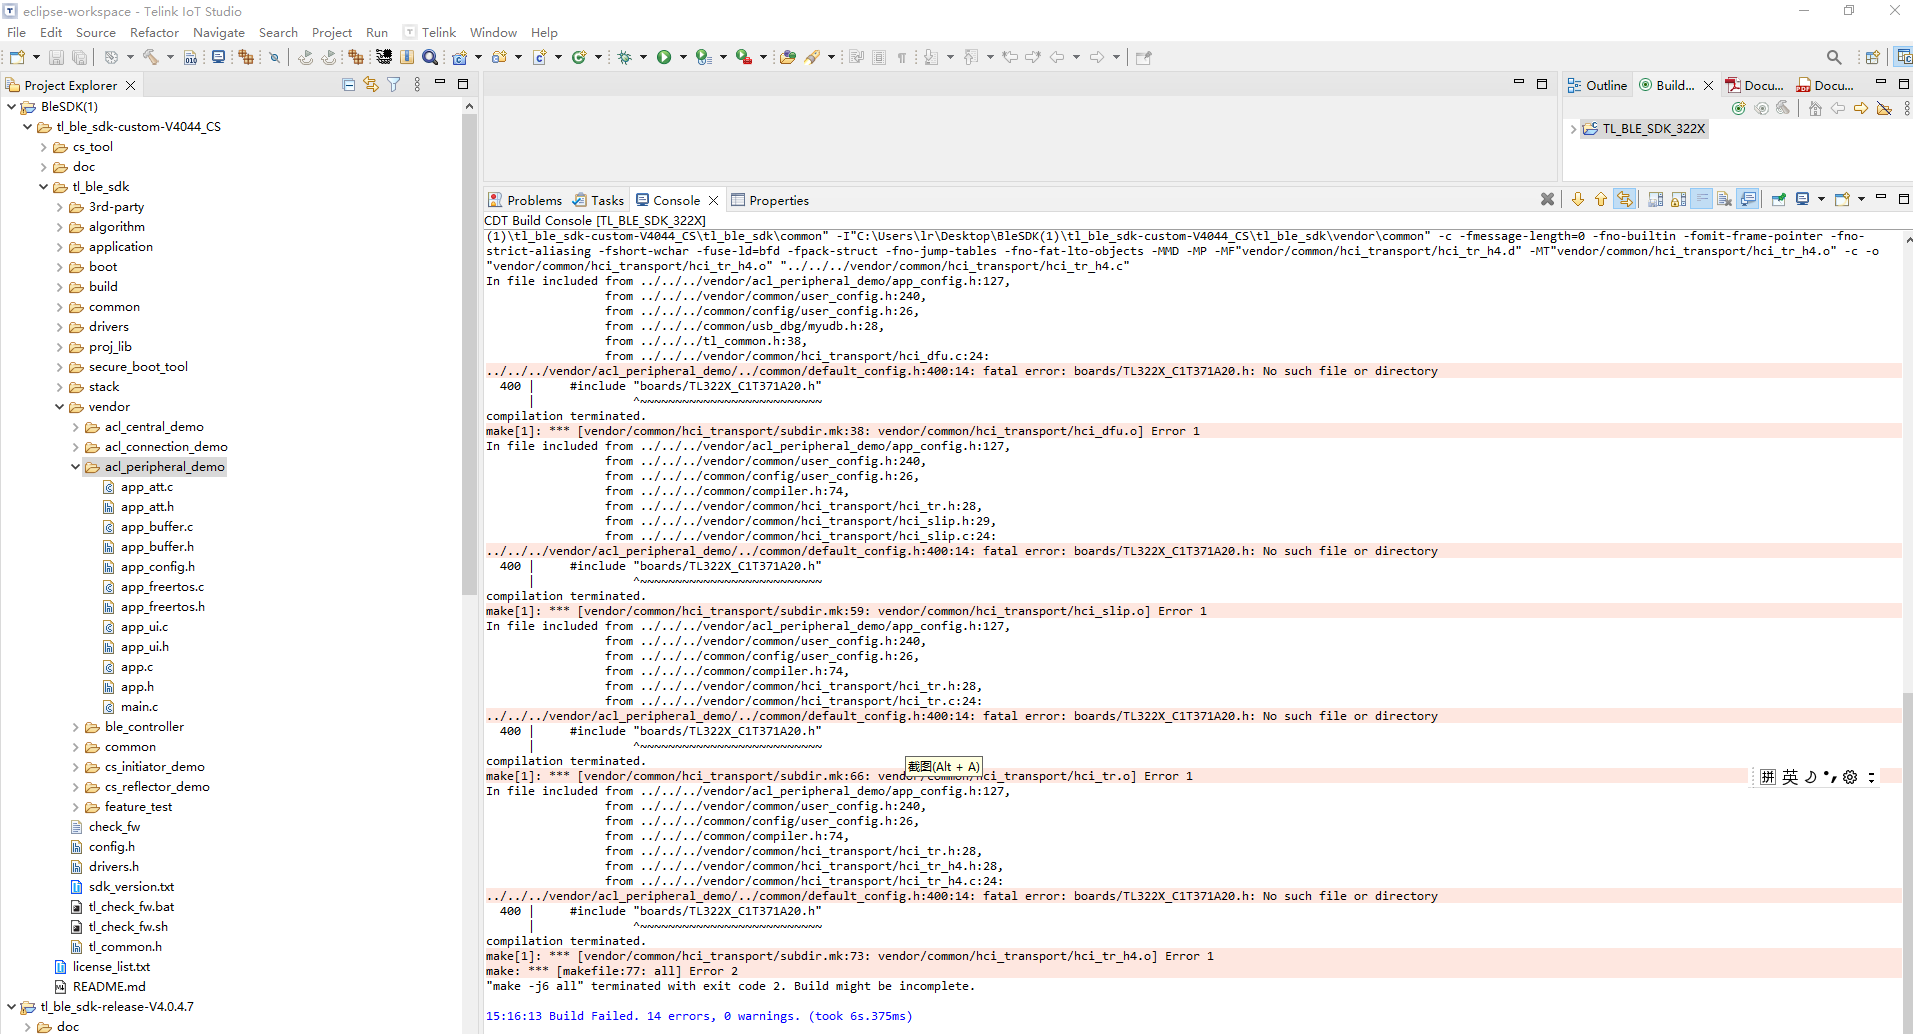This screenshot has height=1034, width=1913.
Task: Go to next error down arrow in Console
Action: tap(1578, 199)
